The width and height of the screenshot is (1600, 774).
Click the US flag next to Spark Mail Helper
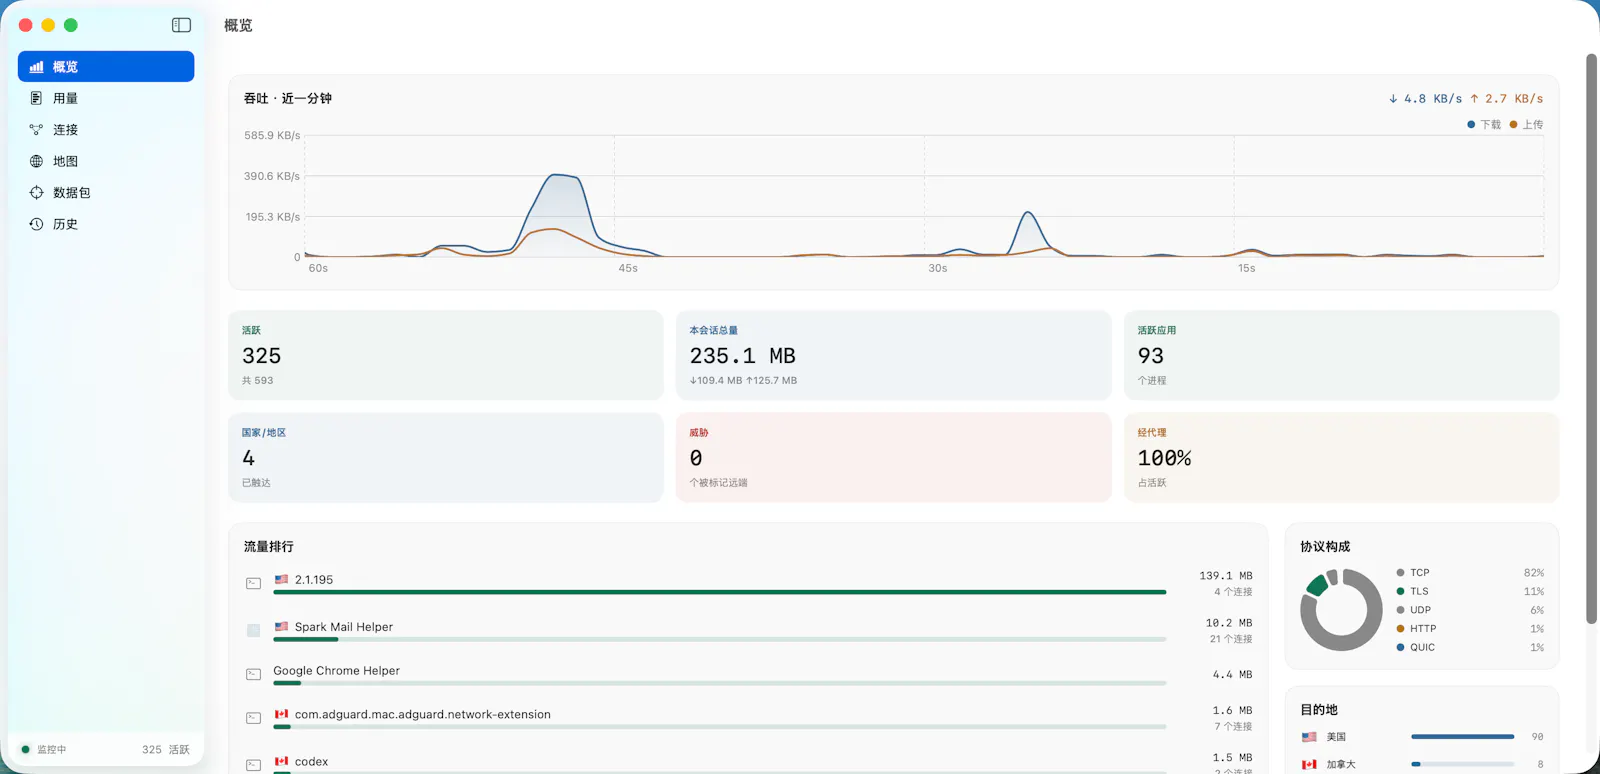click(282, 626)
